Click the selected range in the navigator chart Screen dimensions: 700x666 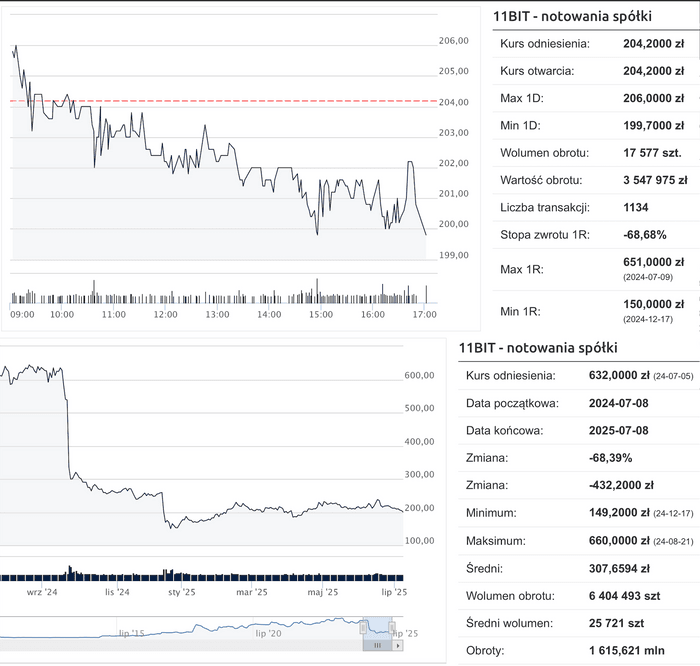[378, 629]
